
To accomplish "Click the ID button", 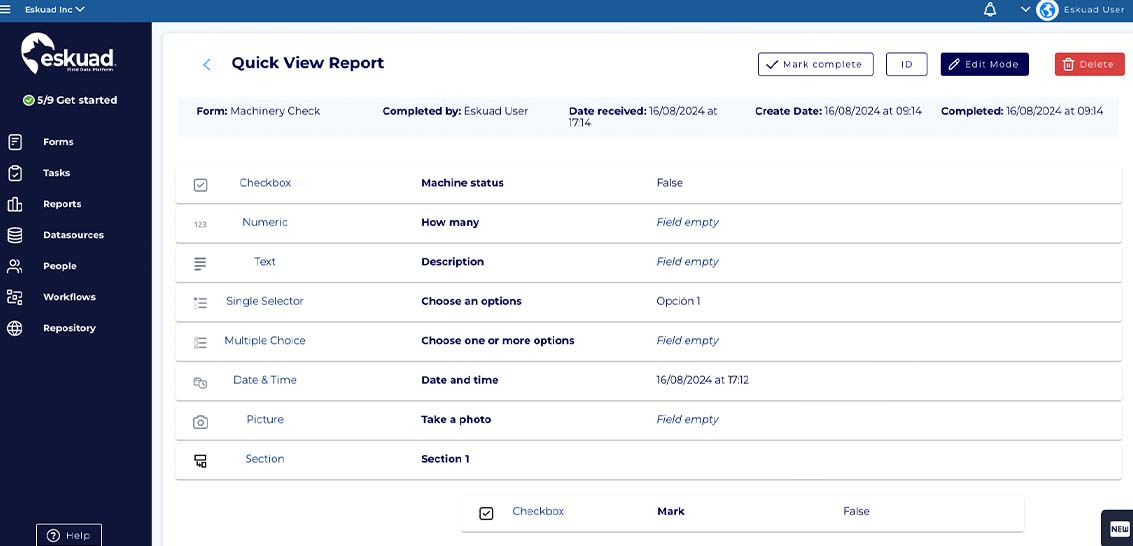I will [x=906, y=64].
